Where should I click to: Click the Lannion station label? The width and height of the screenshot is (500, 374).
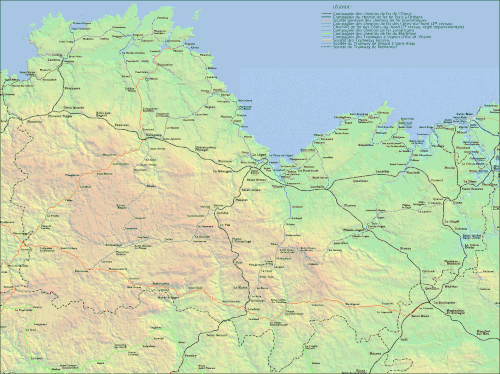tap(54, 60)
